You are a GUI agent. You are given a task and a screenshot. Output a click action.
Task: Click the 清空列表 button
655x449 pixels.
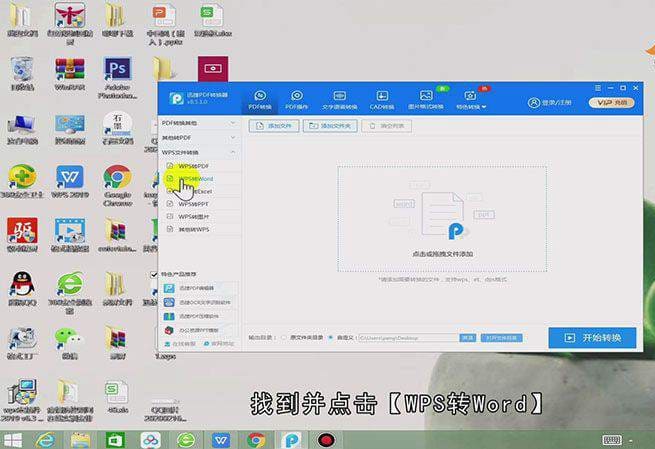[386, 126]
